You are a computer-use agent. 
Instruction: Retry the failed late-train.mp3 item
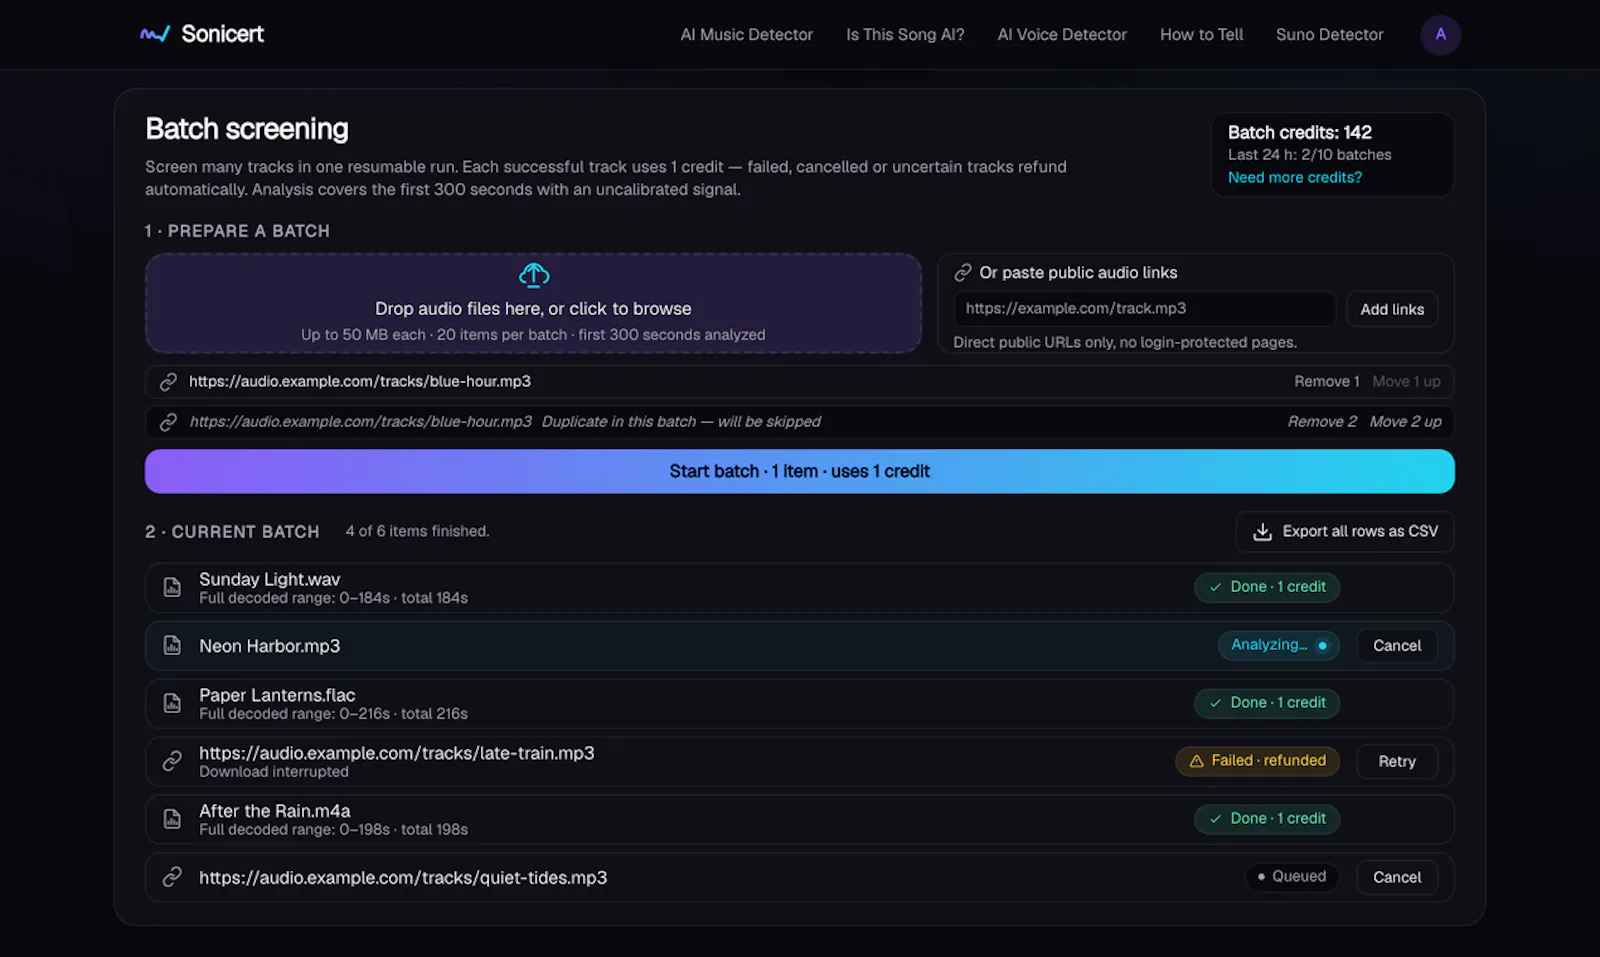[1397, 762]
